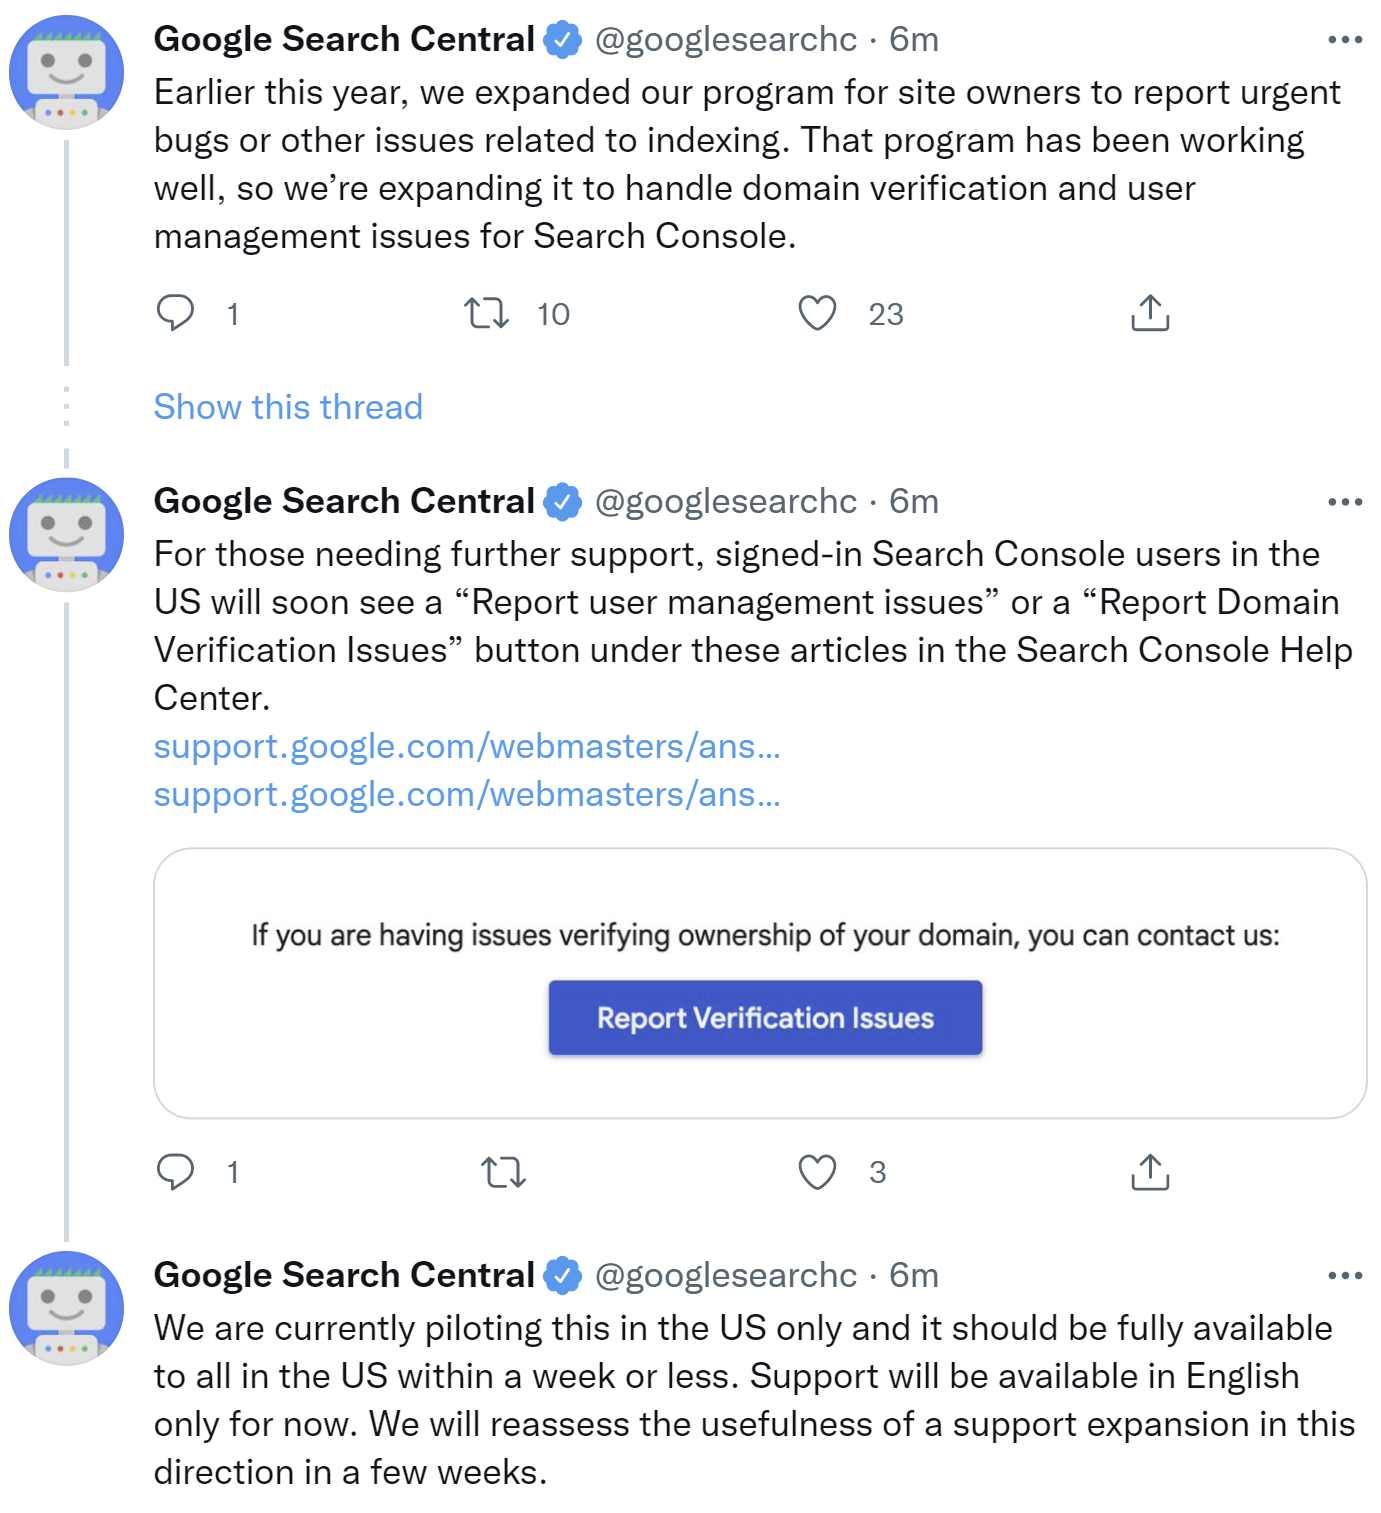Click the verified badge next to Google Search Central

click(564, 38)
